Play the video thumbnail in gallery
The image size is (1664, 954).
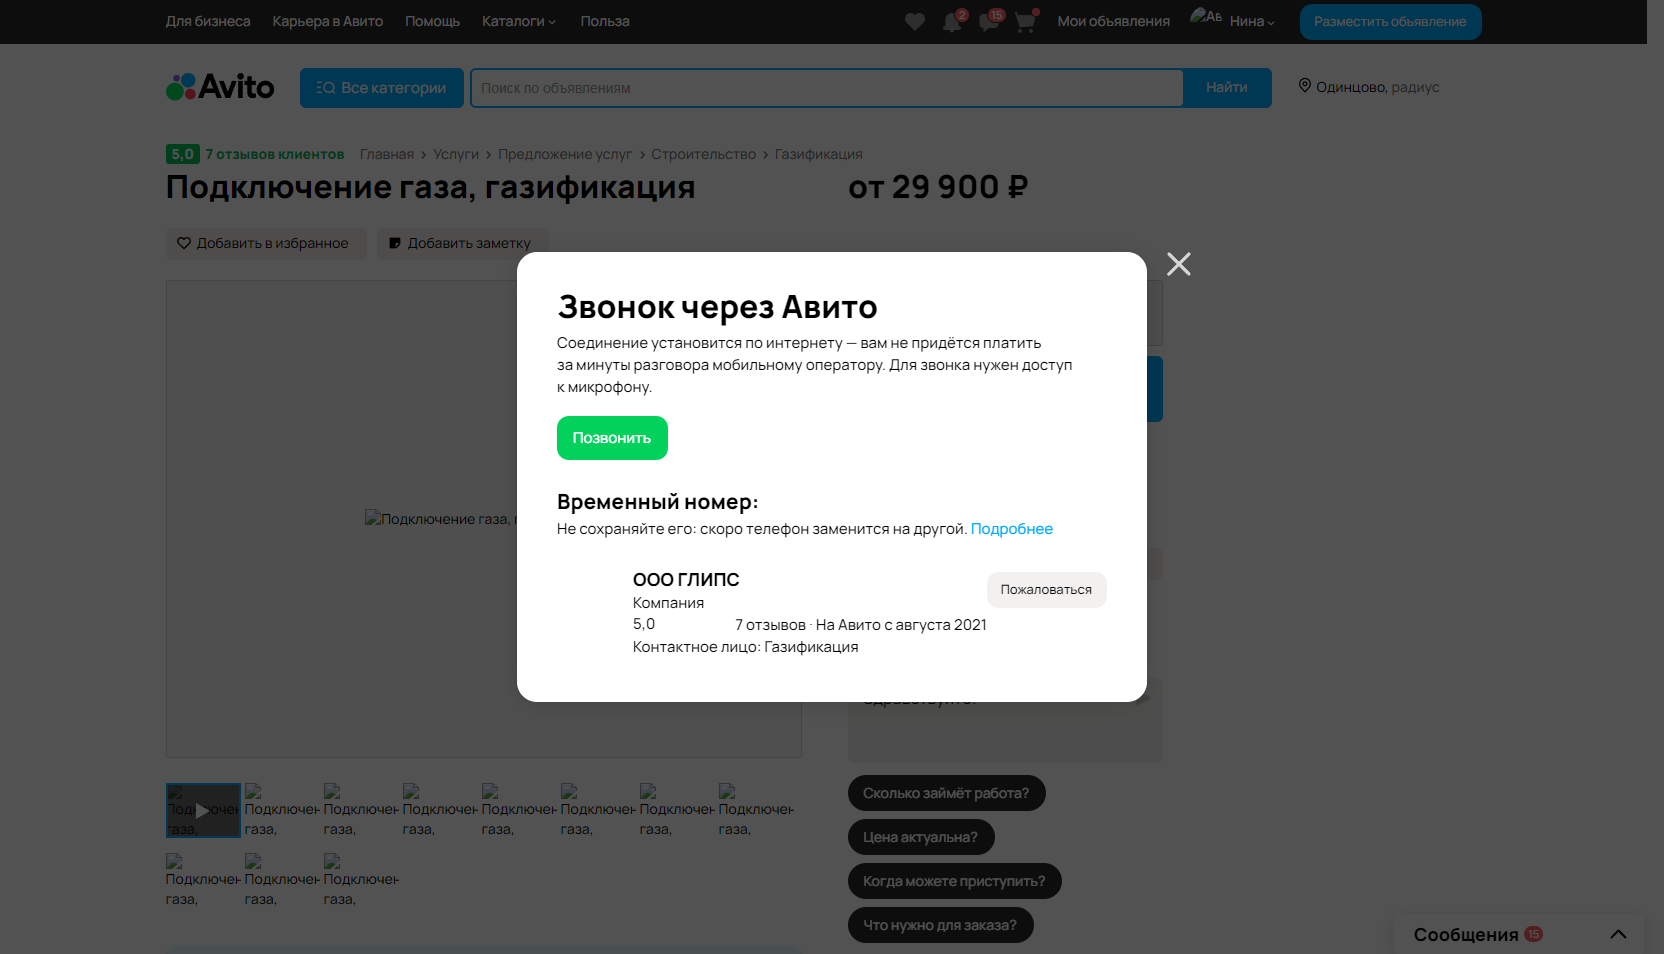(x=203, y=810)
